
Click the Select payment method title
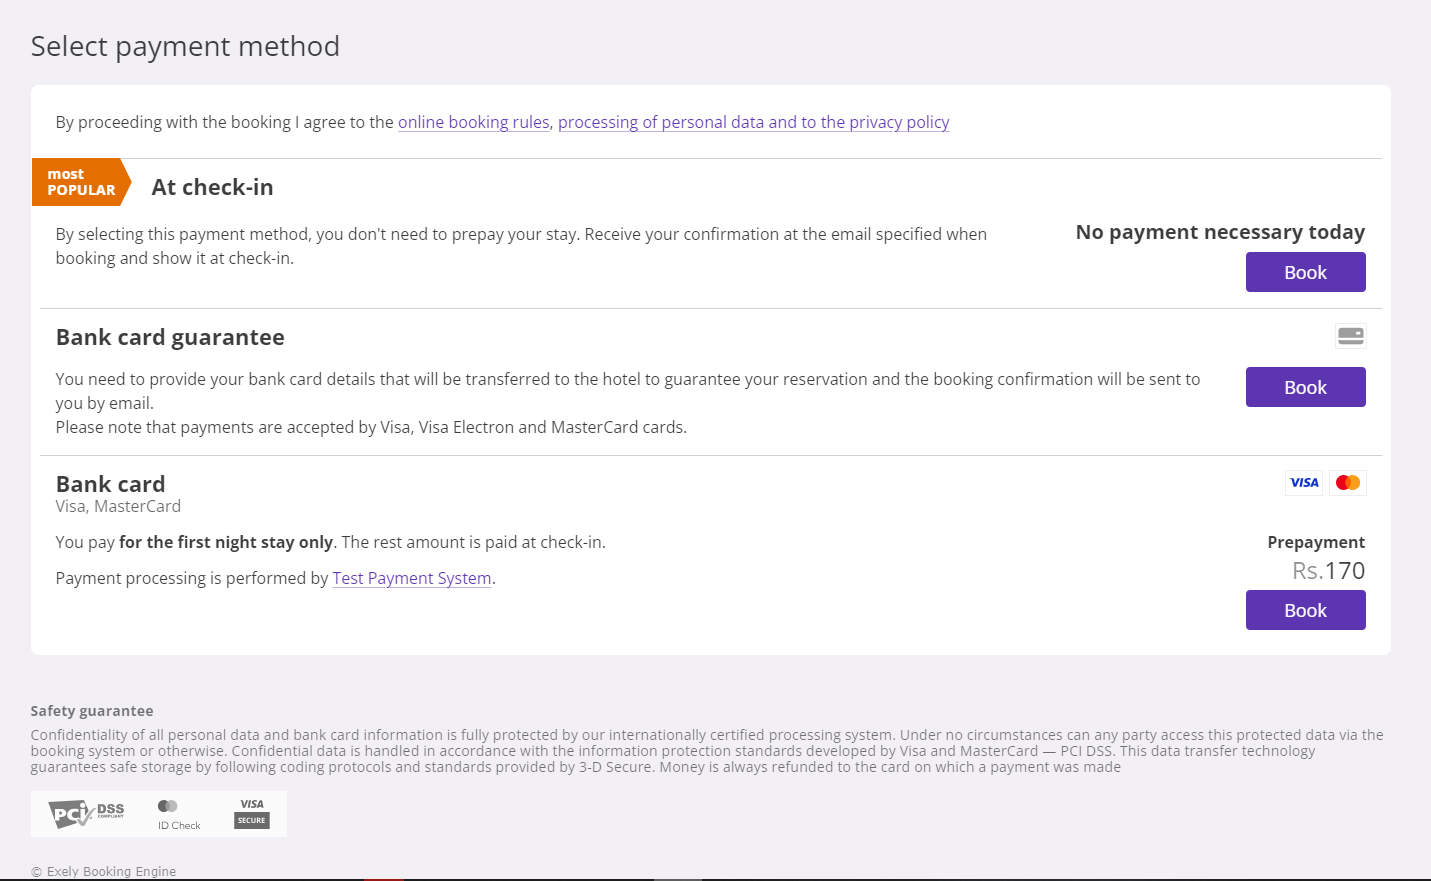click(185, 46)
